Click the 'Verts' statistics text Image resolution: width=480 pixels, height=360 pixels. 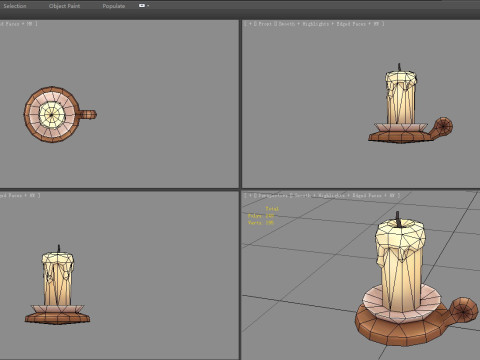pyautogui.click(x=261, y=222)
